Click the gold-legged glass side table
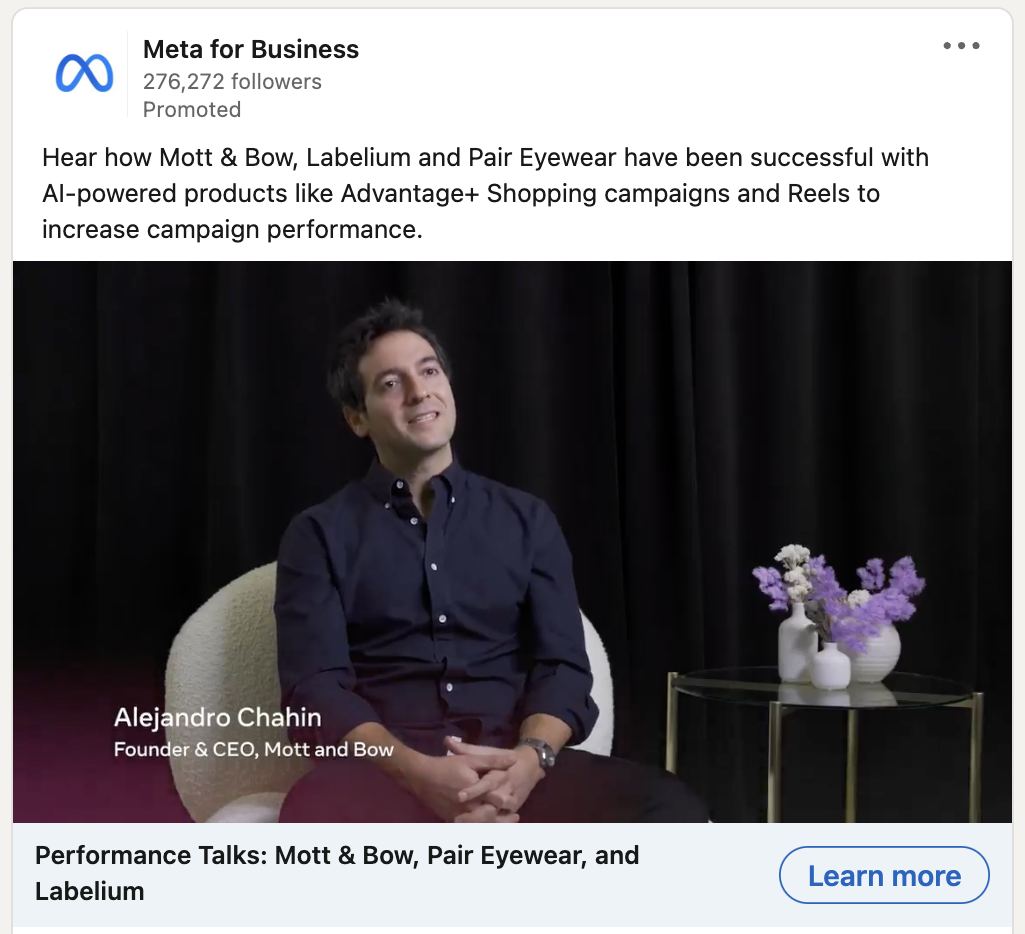This screenshot has height=934, width=1025. pos(825,745)
